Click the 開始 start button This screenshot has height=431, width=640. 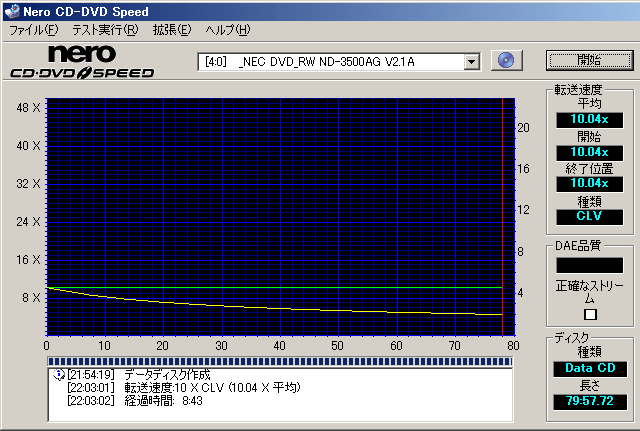click(x=589, y=60)
